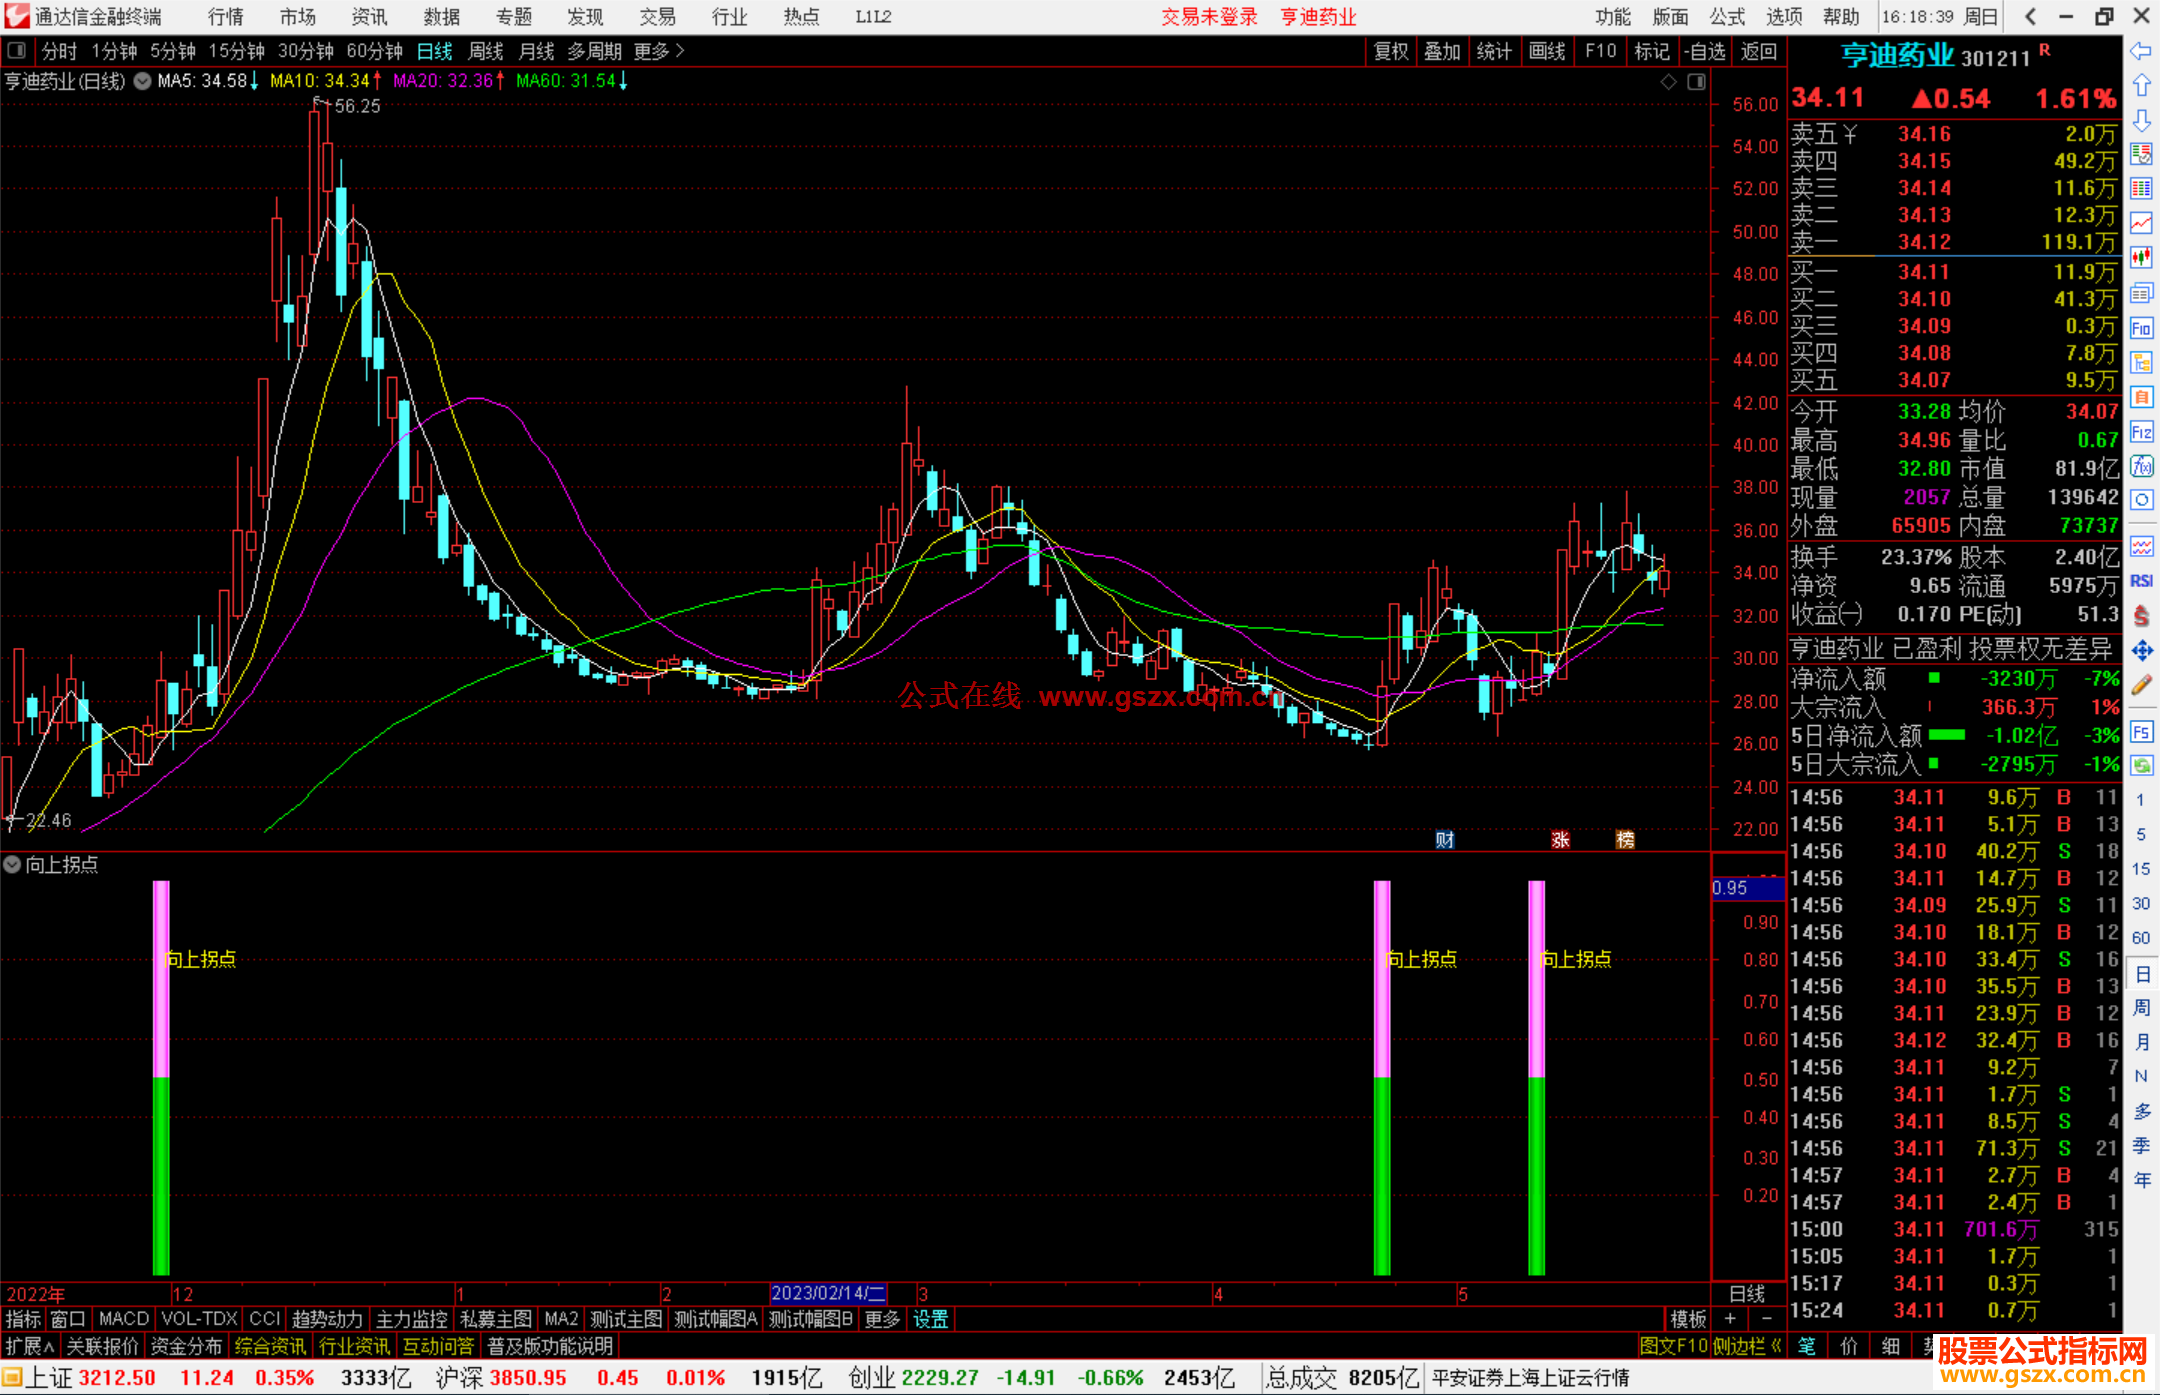Toggle round icon beside 亨迪药业(日线) label
Screen dimensions: 2160x1395
click(143, 81)
